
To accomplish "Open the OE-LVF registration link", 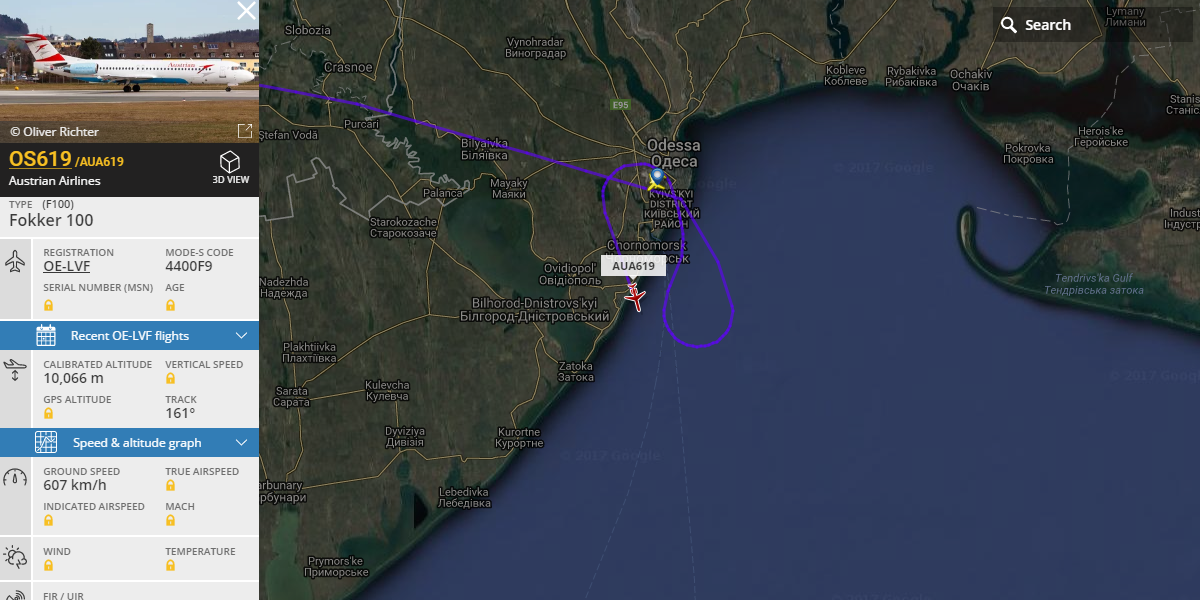I will coord(67,266).
